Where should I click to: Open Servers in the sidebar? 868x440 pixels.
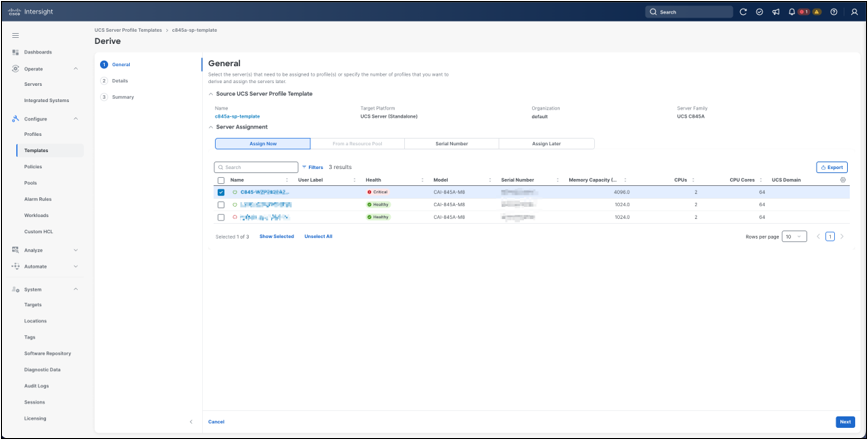point(33,84)
